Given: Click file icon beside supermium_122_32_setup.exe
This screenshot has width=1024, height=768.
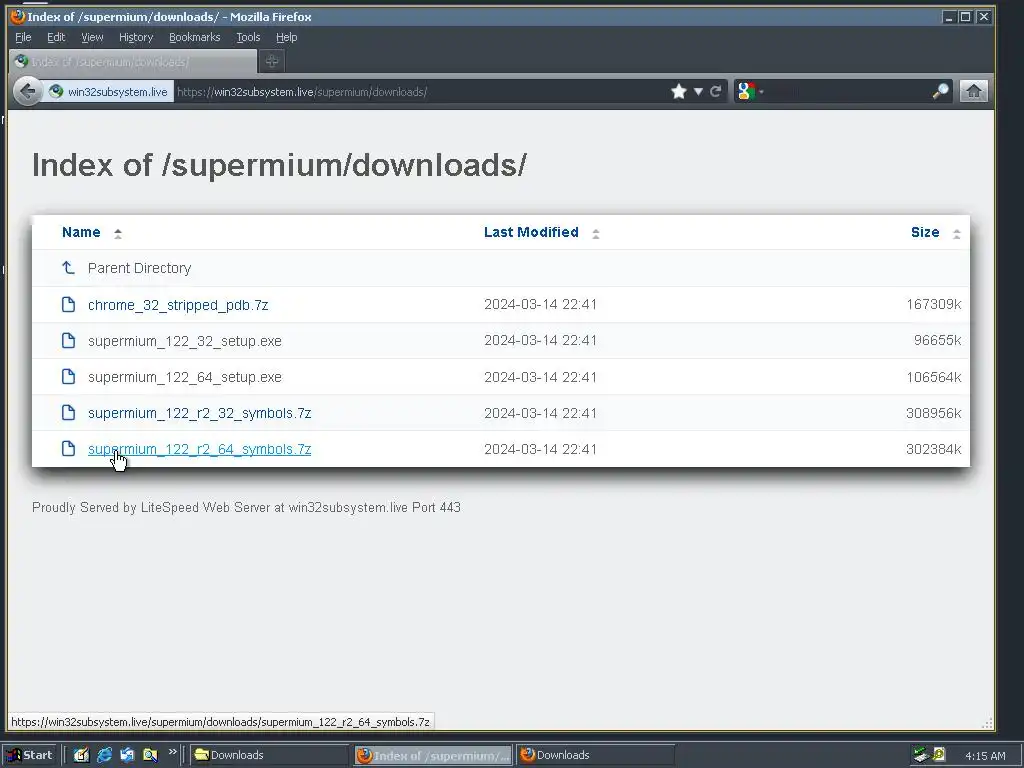Looking at the screenshot, I should [x=68, y=340].
